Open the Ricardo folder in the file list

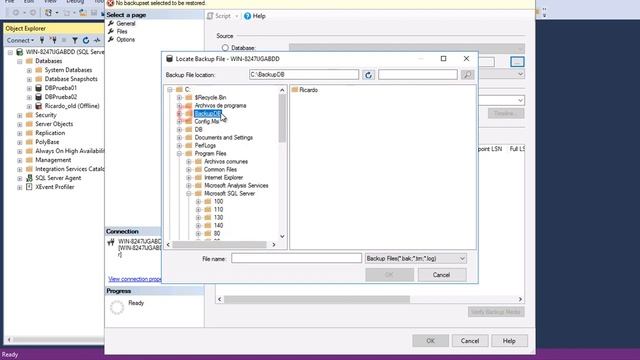click(x=304, y=90)
